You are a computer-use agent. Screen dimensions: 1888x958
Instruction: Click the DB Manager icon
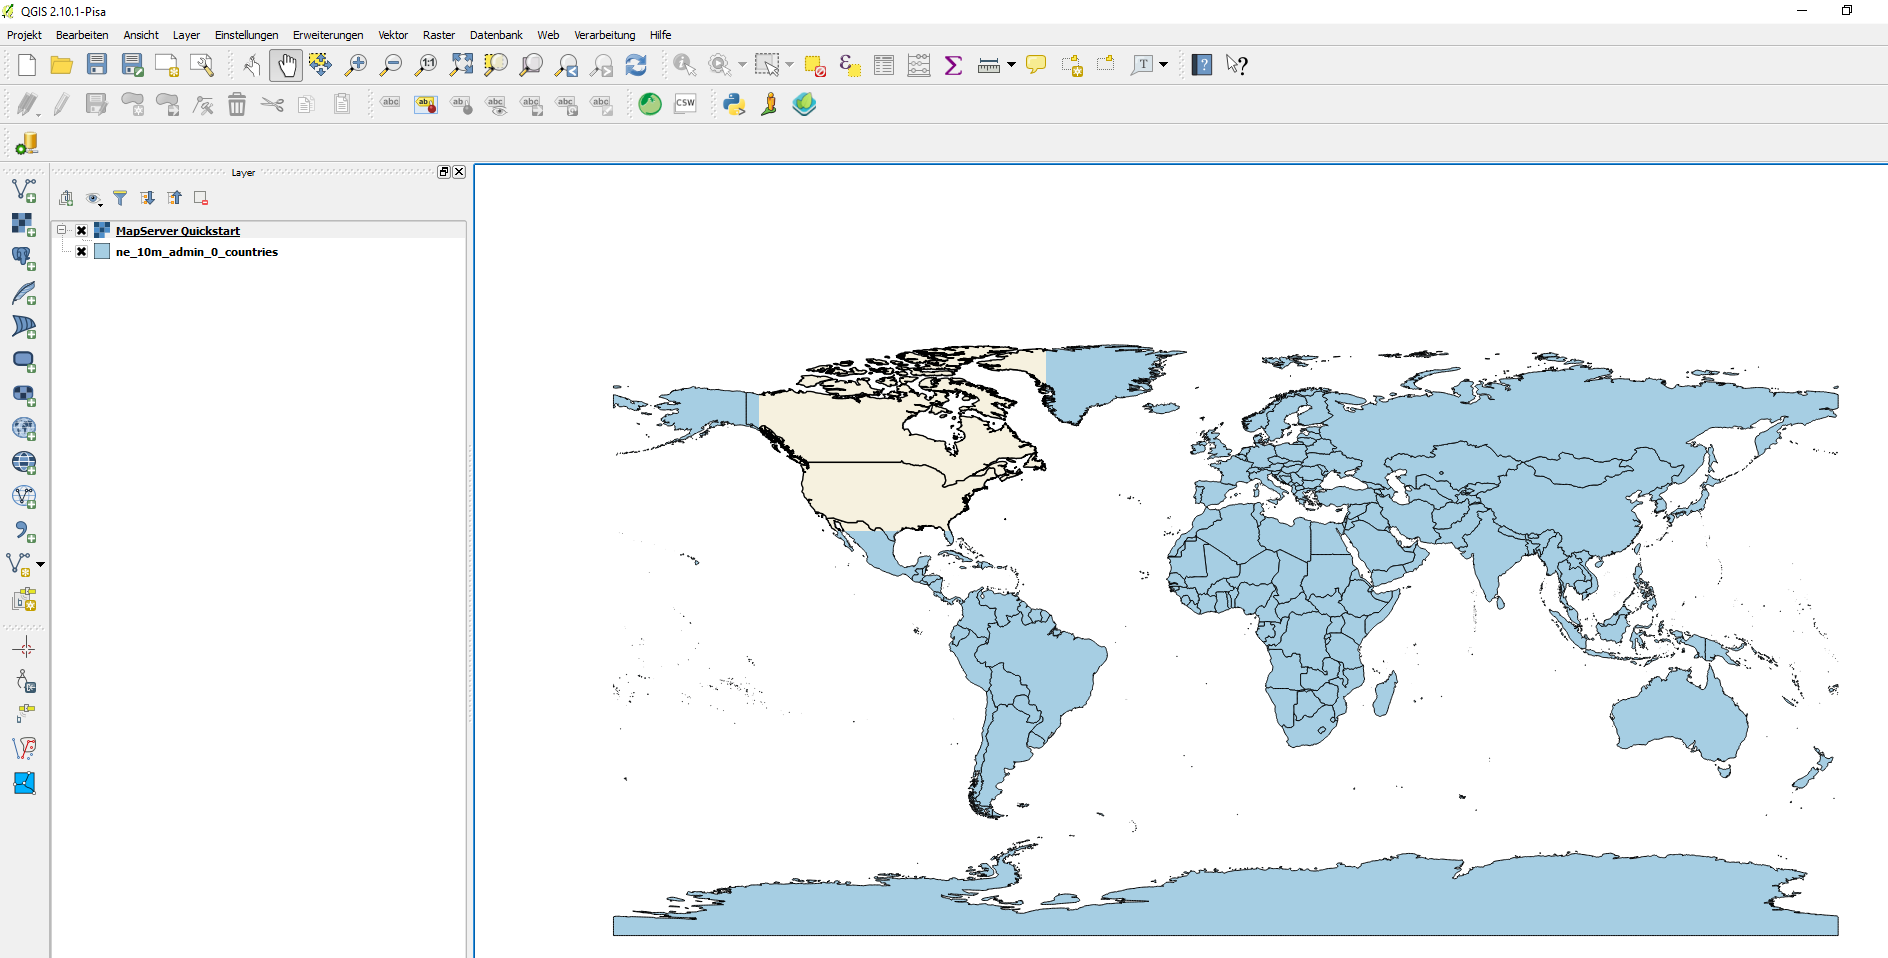click(x=27, y=143)
